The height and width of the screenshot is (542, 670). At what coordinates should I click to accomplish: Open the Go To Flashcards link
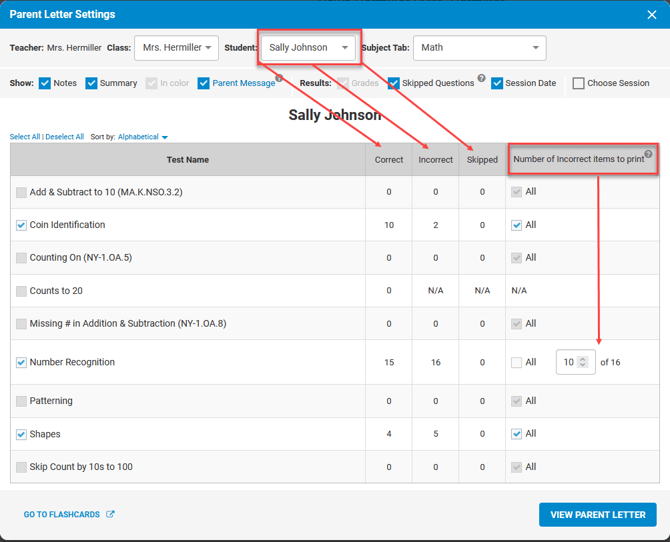[61, 515]
